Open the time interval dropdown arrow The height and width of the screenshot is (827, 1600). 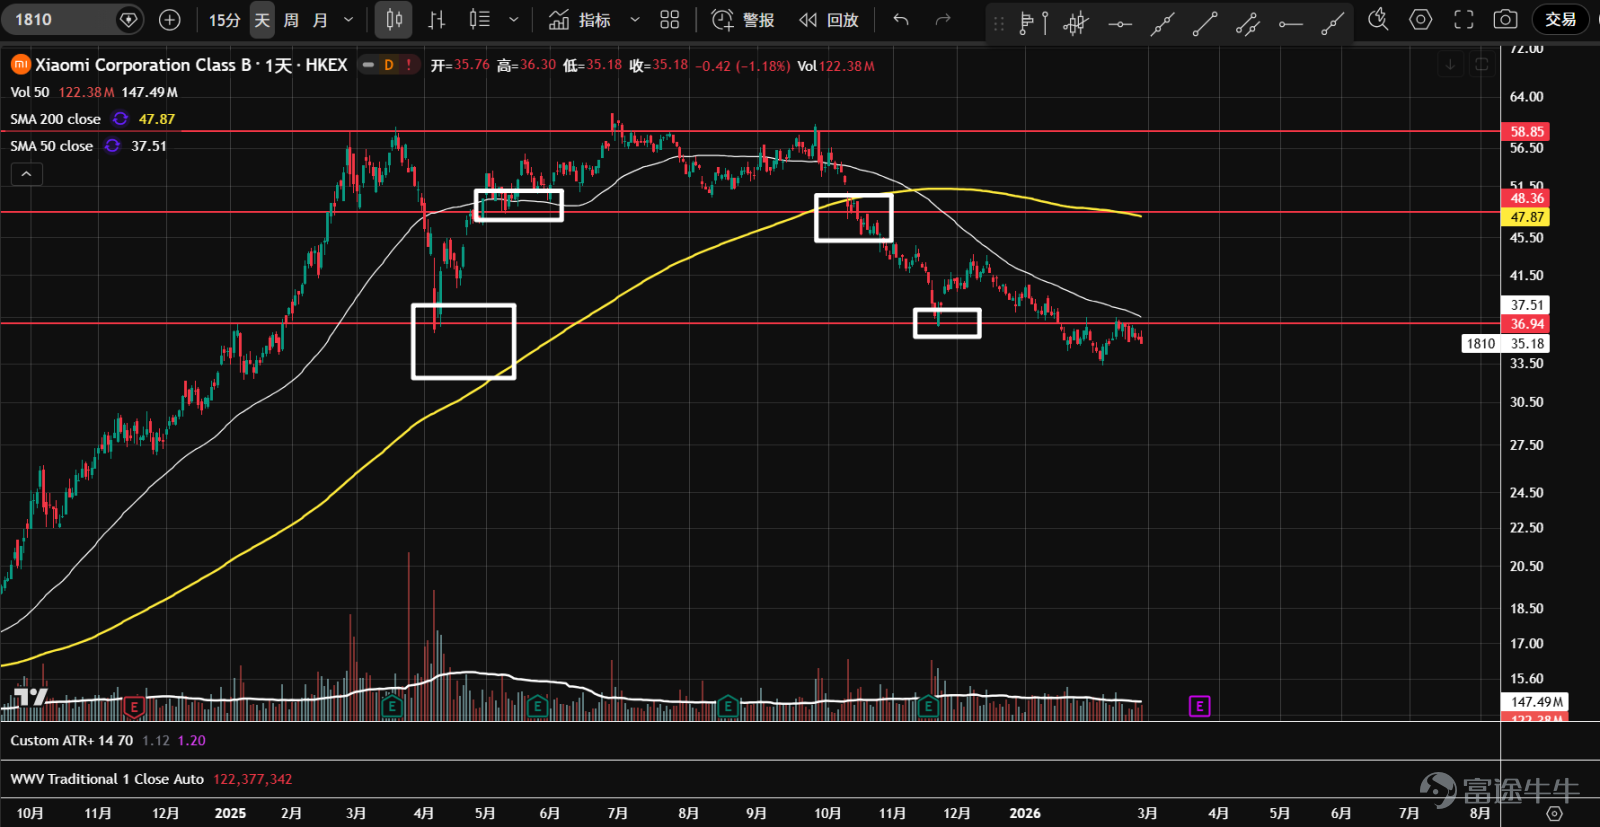coord(348,20)
